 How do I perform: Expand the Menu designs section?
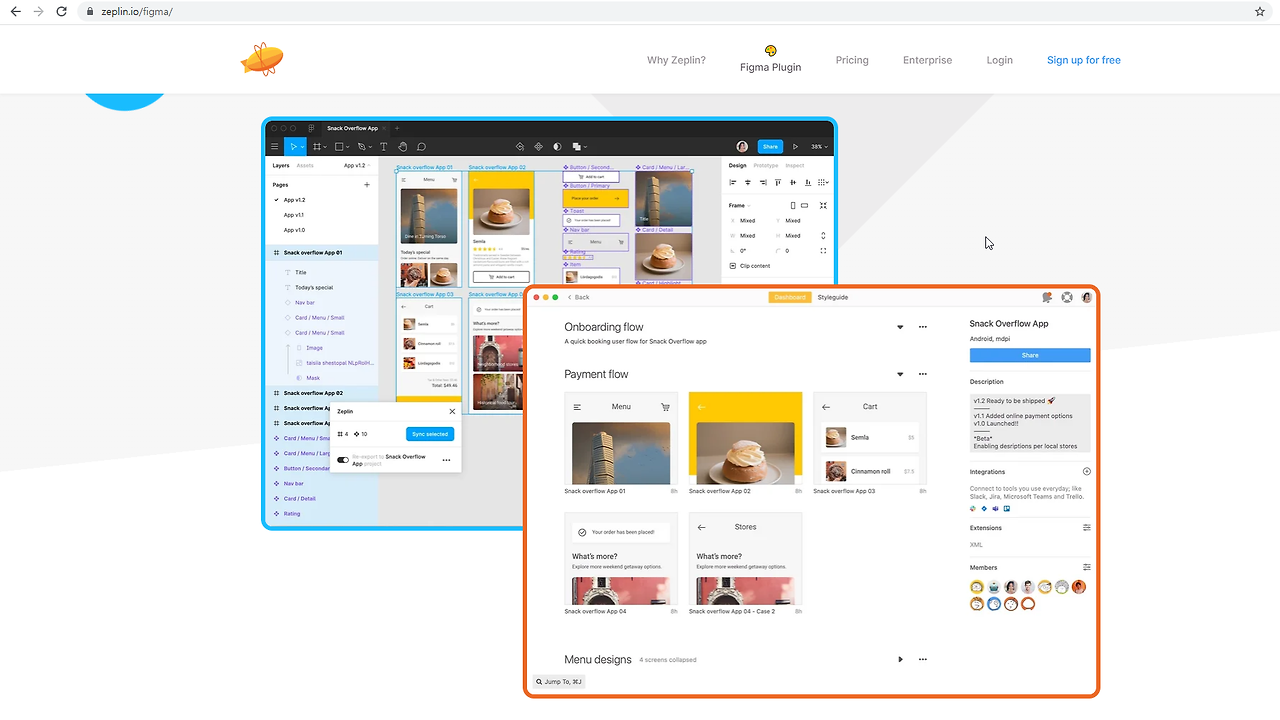[900, 659]
